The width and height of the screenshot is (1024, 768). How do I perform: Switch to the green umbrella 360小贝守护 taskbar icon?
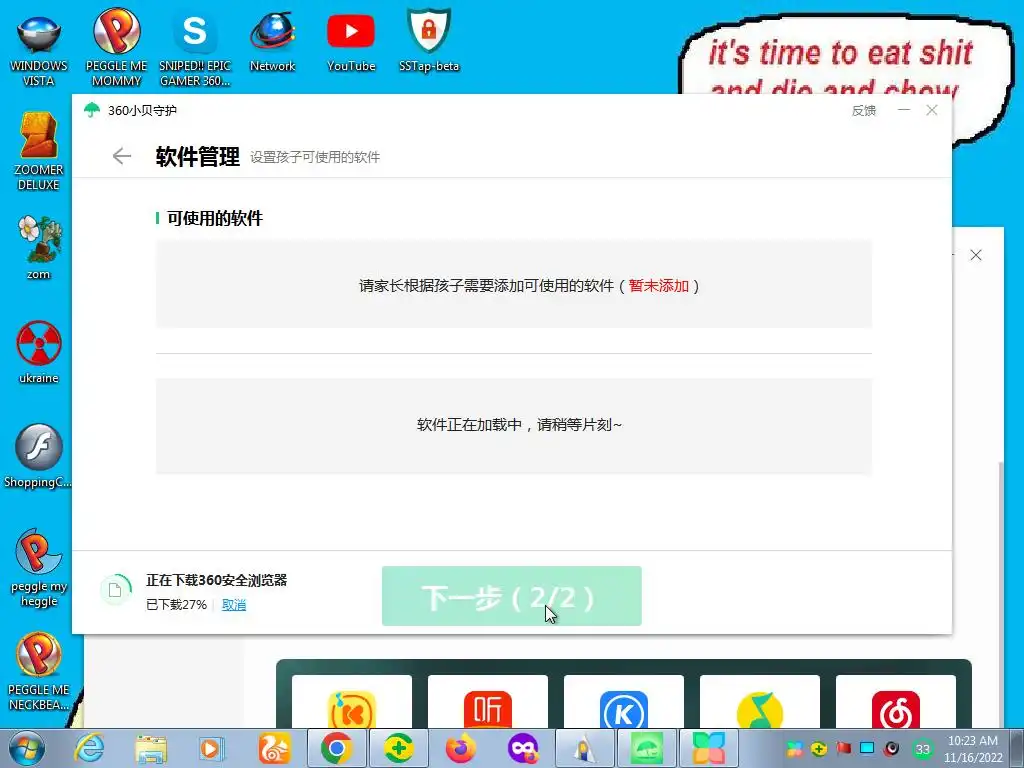[647, 748]
